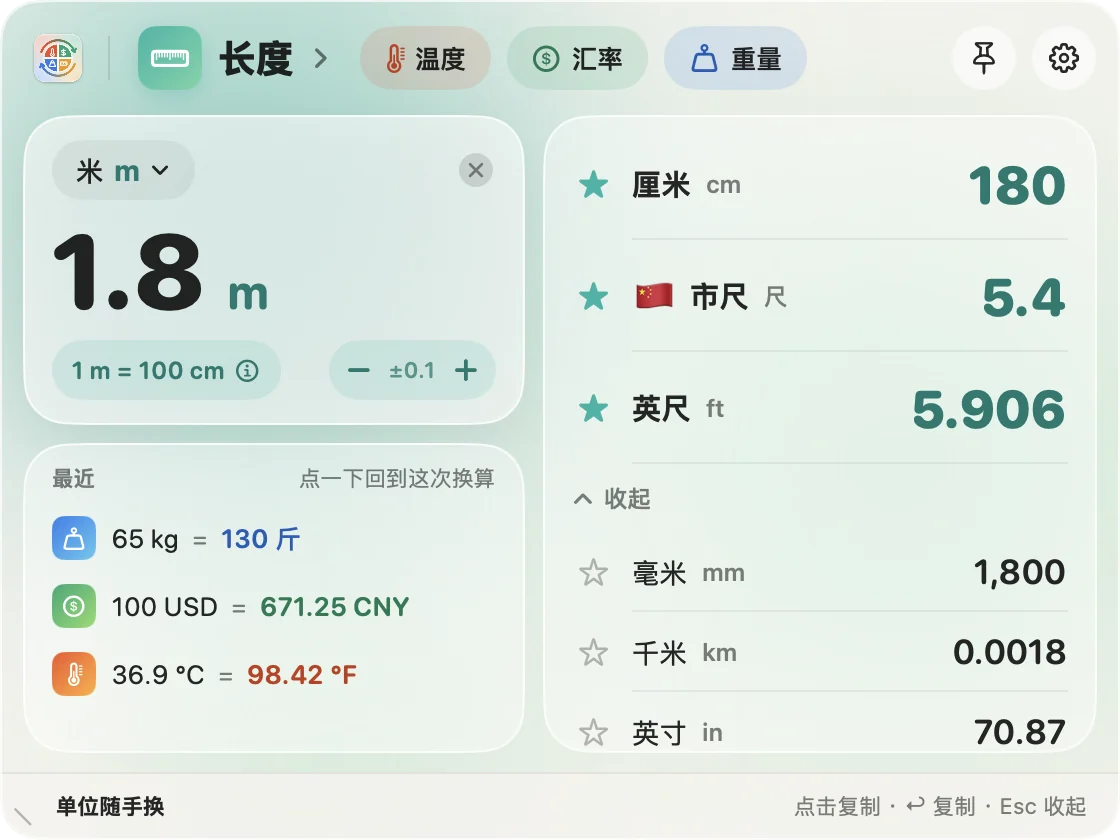This screenshot has width=1120, height=840.
Task: Favorite the 英寸 in star
Action: (594, 732)
